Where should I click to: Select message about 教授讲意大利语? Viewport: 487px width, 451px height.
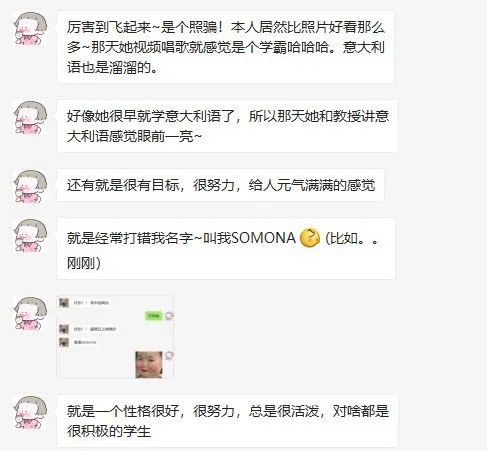227,126
